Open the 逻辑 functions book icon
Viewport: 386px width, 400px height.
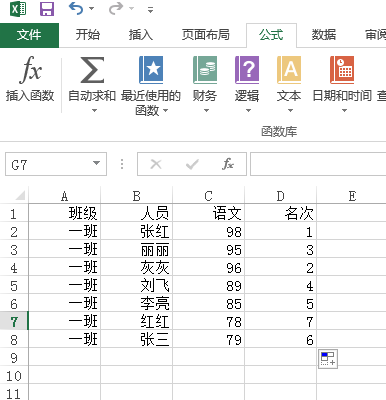click(x=247, y=70)
